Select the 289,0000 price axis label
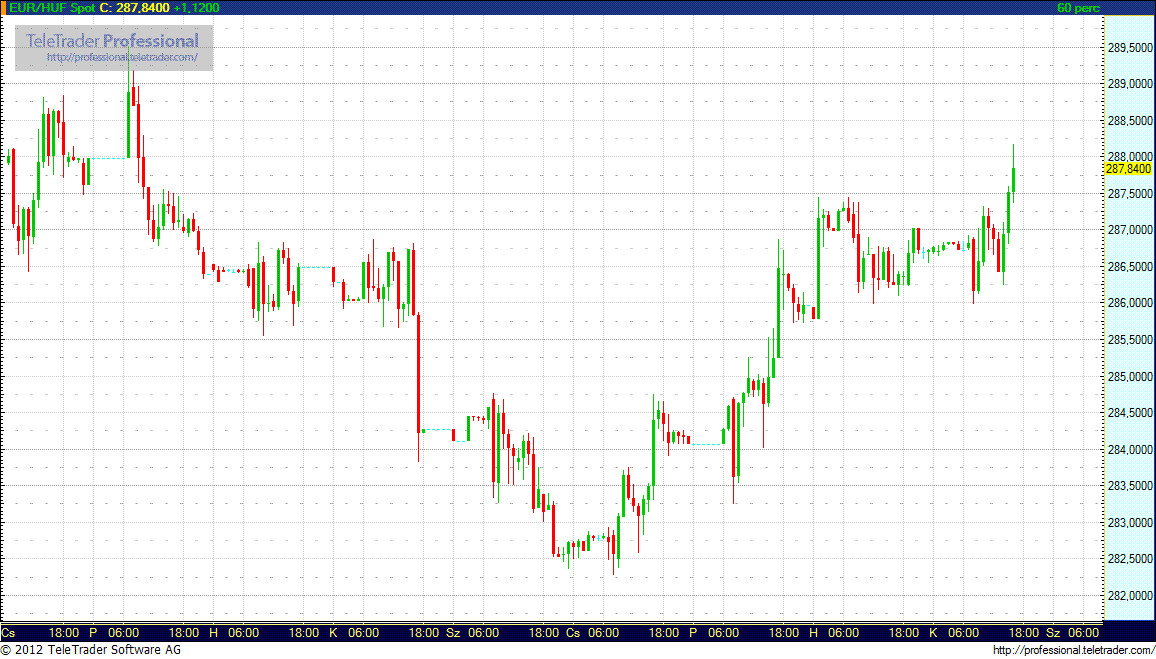This screenshot has width=1156, height=659. click(x=1130, y=84)
